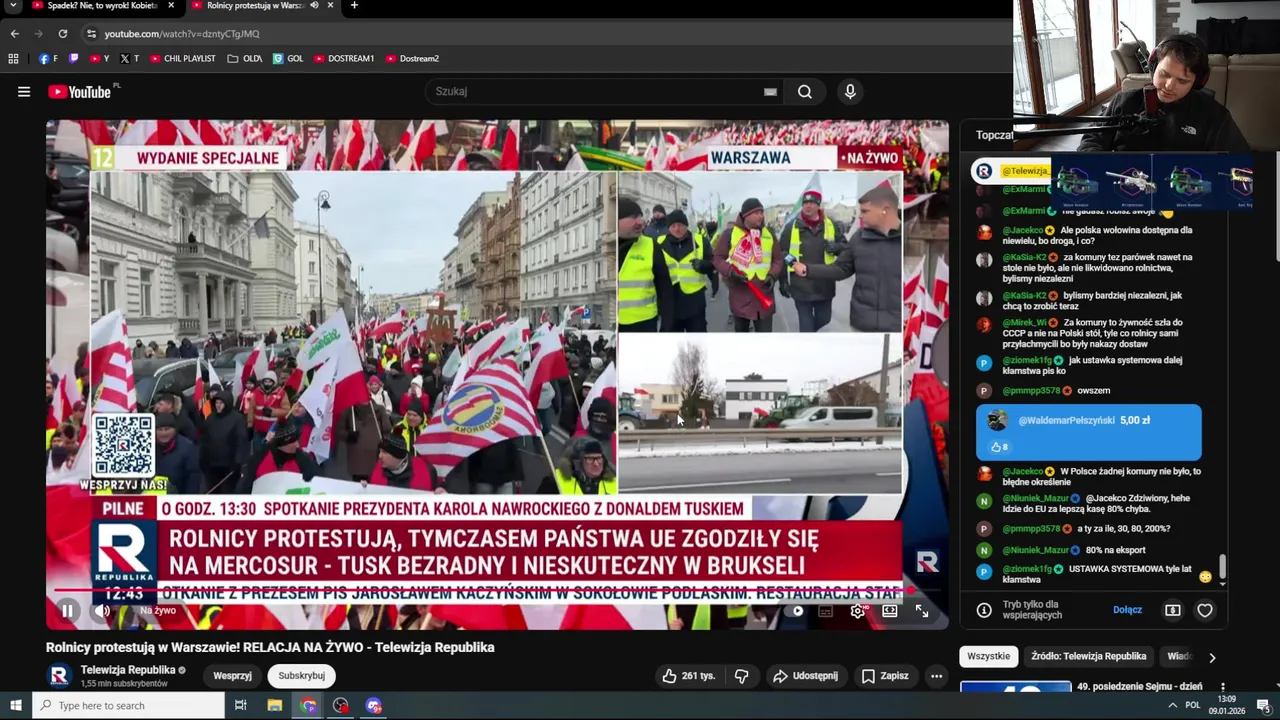Open the 49. posiedzenie Sejmu video thumbnail
1280x720 pixels.
point(1015,687)
